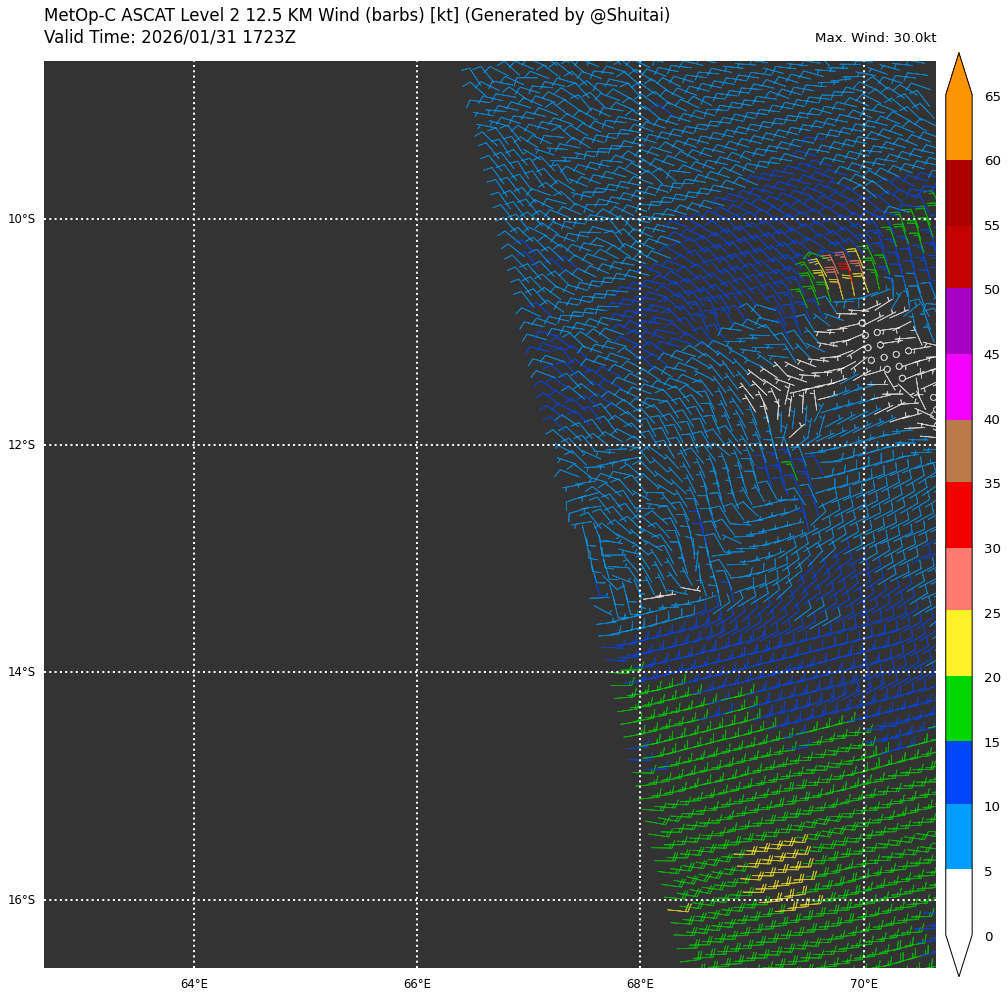
Task: Click the white 0-5 kt colorbar segment
Action: 958,902
